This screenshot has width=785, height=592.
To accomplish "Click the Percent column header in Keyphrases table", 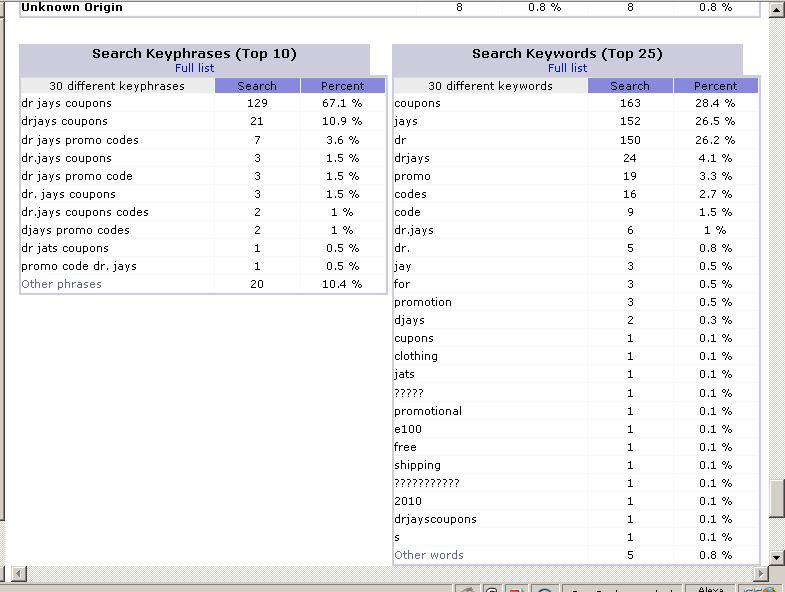I will pyautogui.click(x=342, y=86).
